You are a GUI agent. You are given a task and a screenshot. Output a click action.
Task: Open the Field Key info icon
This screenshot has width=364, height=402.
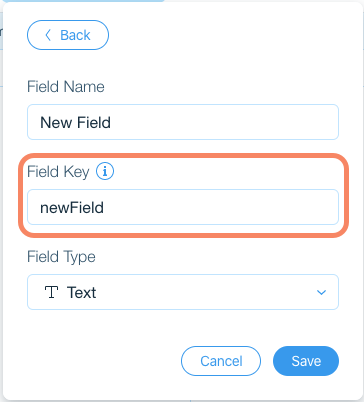[x=105, y=171]
